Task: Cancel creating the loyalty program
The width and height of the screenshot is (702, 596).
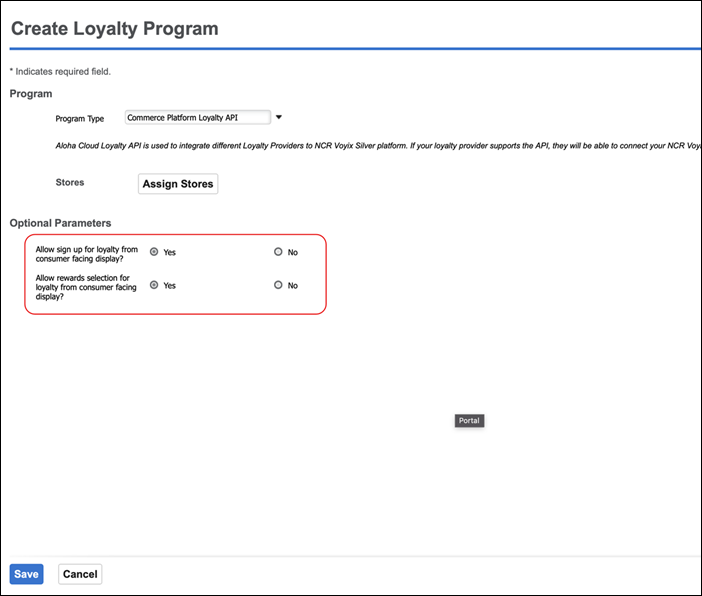Action: tap(80, 574)
